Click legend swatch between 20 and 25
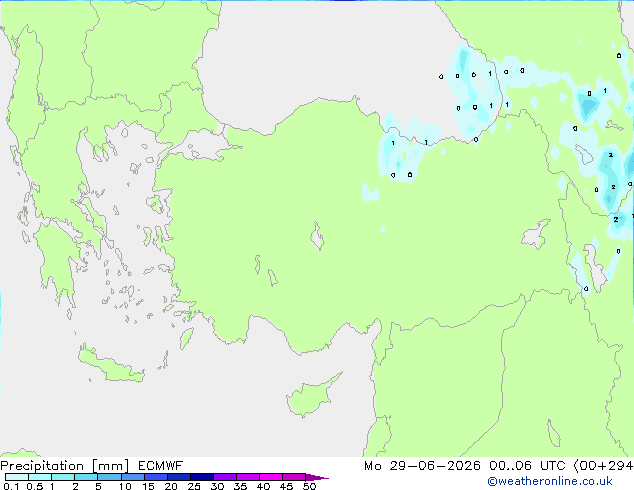The height and width of the screenshot is (490, 634). pyautogui.click(x=179, y=477)
